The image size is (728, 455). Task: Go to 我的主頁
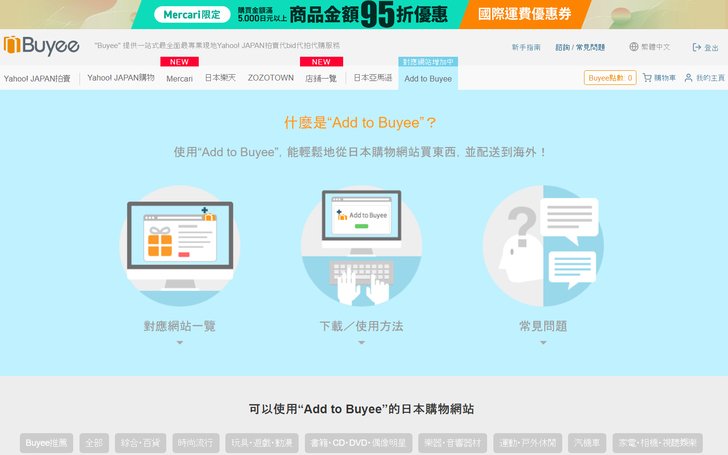(x=705, y=78)
